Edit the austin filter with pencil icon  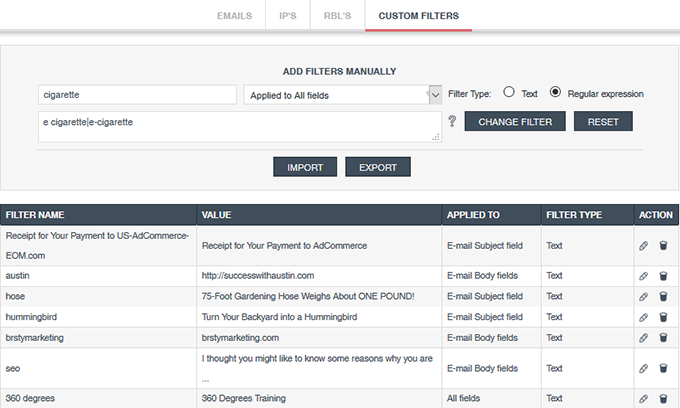click(643, 276)
